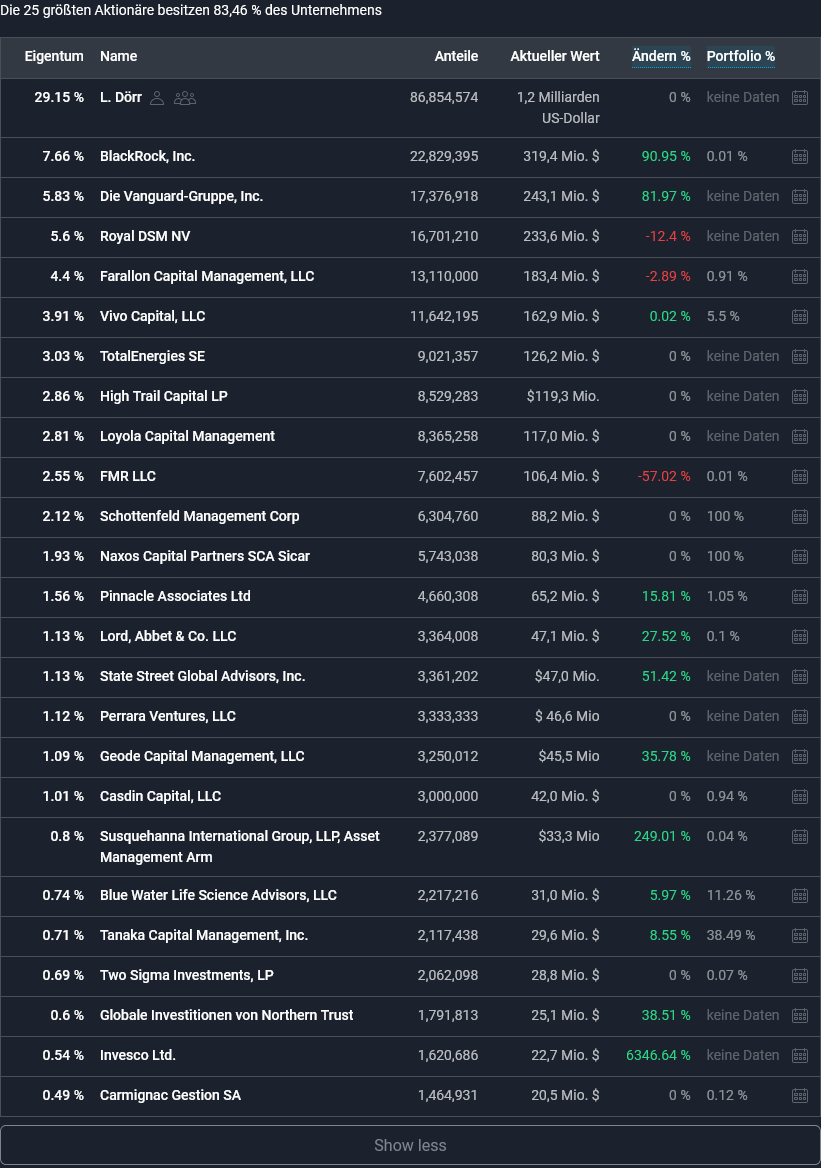821x1168 pixels.
Task: Click the calendar icon in the BlackRock row
Action: 800,157
